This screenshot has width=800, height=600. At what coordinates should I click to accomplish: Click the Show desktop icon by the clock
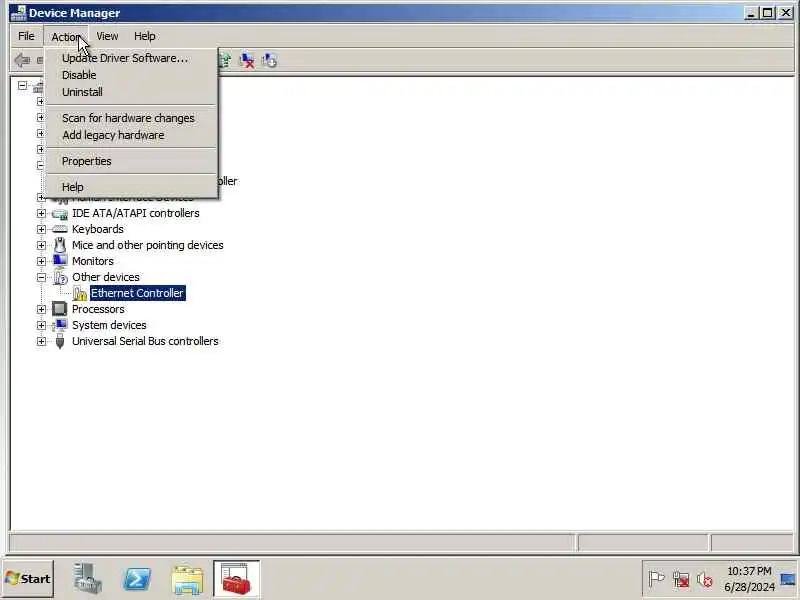pos(788,579)
